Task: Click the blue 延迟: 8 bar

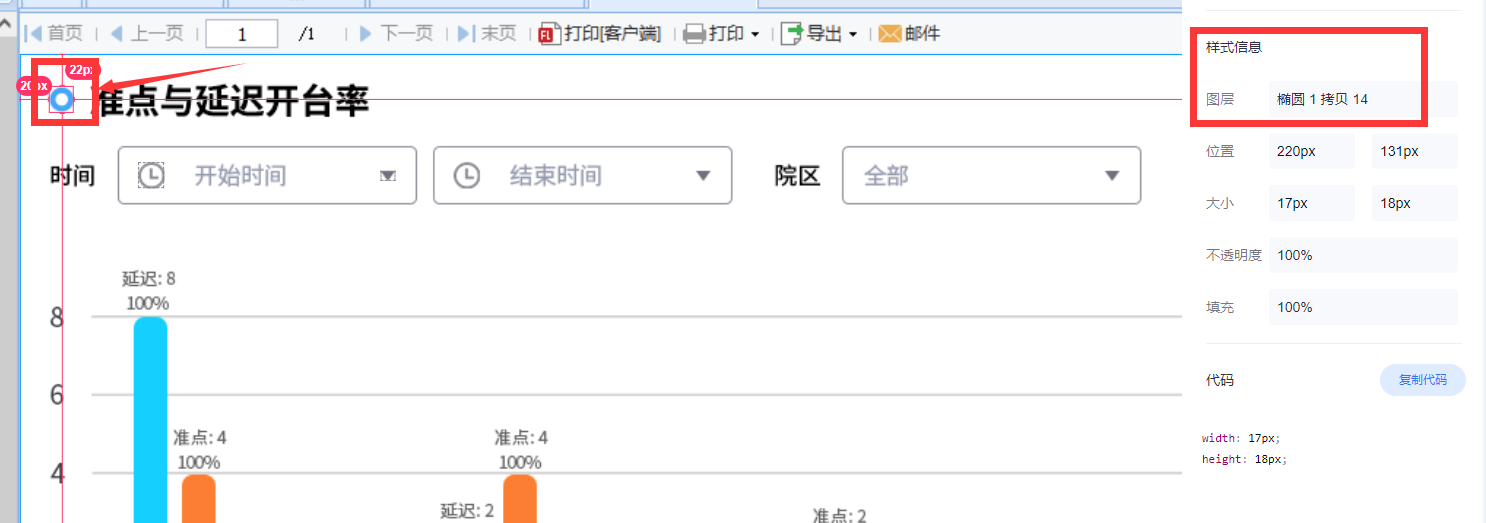Action: click(150, 420)
